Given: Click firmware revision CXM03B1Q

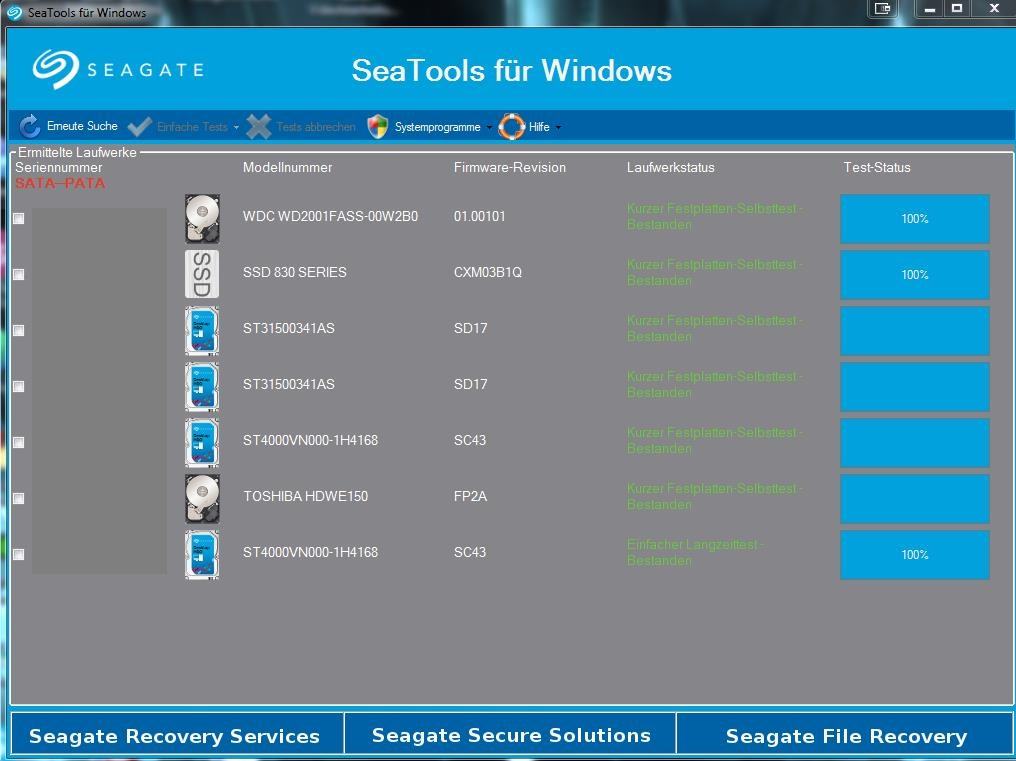Looking at the screenshot, I should click(x=487, y=272).
